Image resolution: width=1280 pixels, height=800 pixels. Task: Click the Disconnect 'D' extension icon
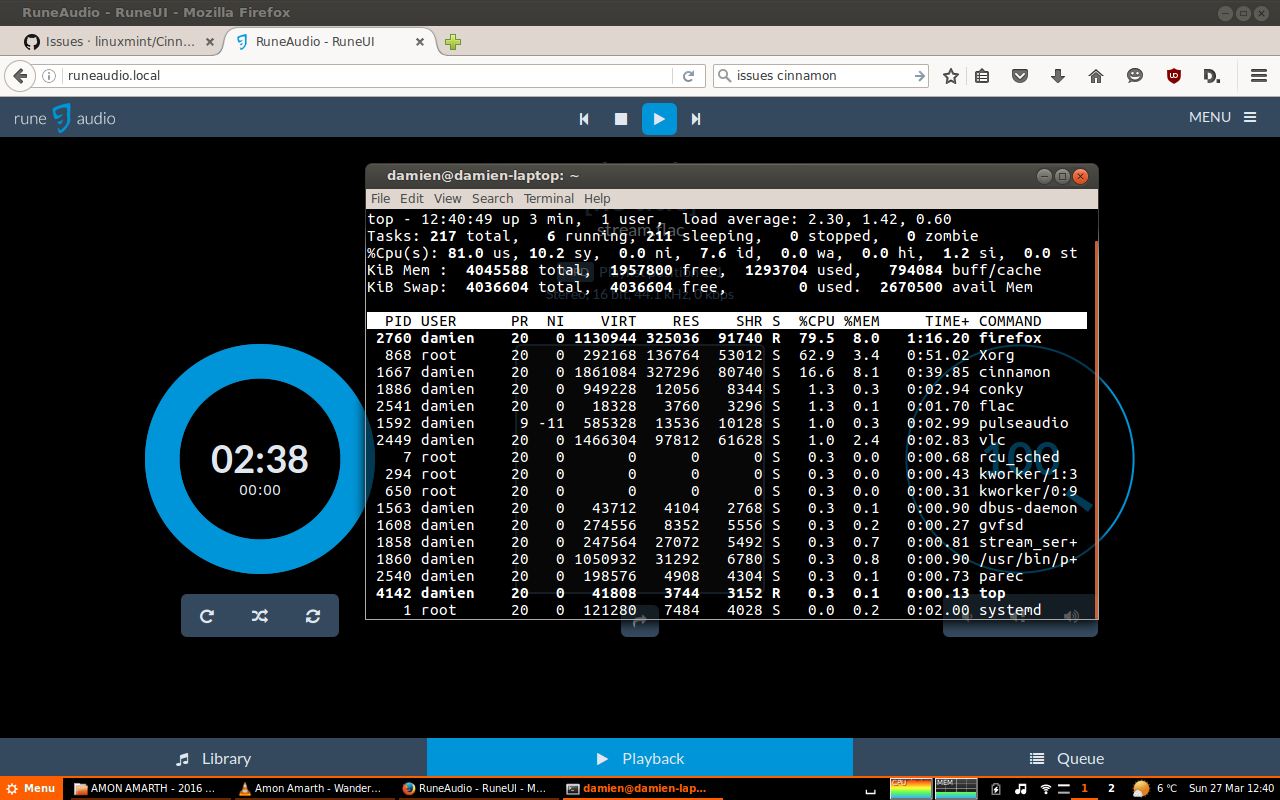(1212, 76)
